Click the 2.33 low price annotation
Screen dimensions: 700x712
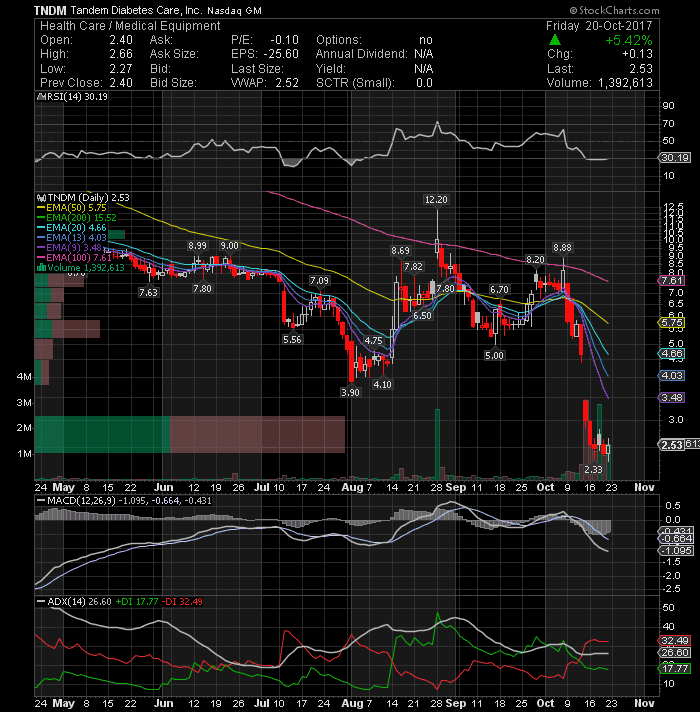[x=593, y=470]
